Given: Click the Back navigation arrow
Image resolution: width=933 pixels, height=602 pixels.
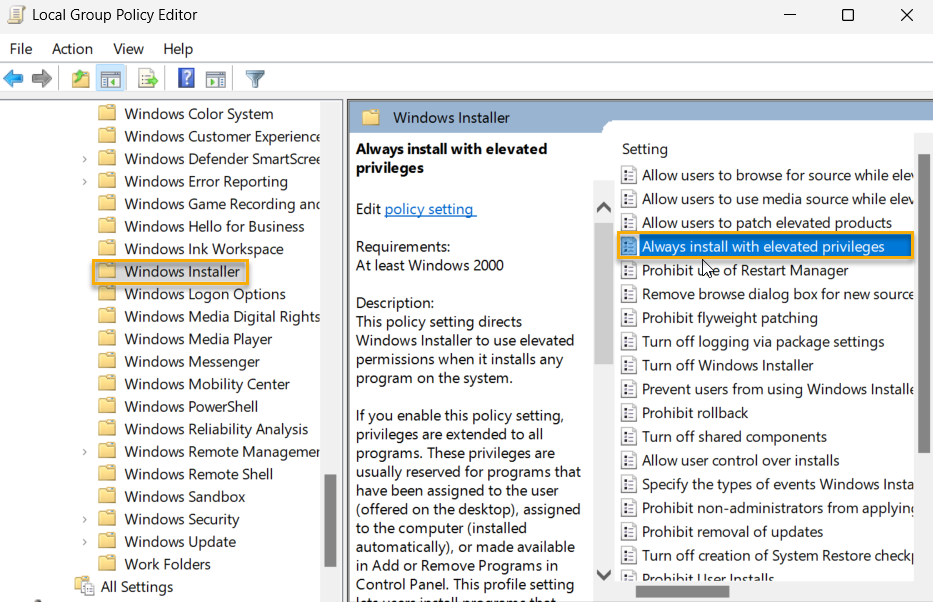Looking at the screenshot, I should (14, 78).
